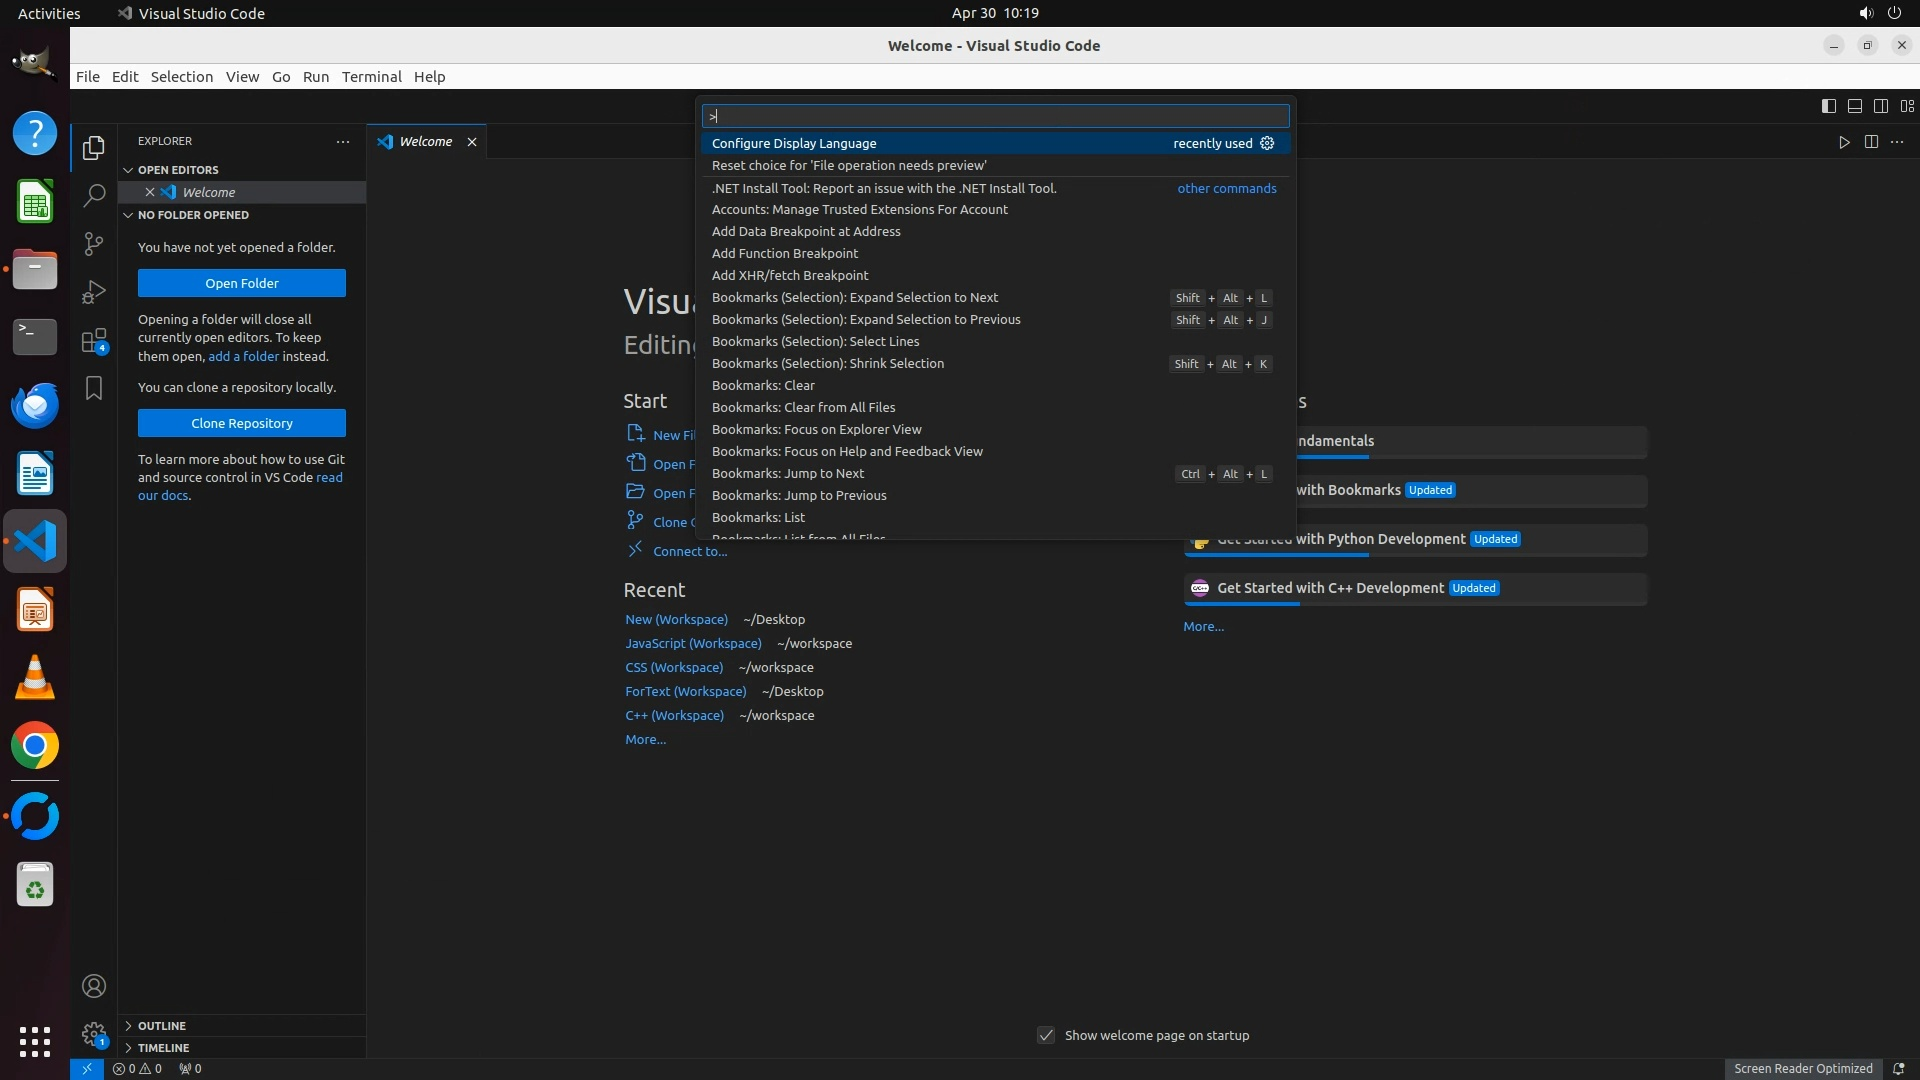Toggle the panel layout icon
Image resolution: width=1920 pixels, height=1080 pixels.
coord(1854,106)
